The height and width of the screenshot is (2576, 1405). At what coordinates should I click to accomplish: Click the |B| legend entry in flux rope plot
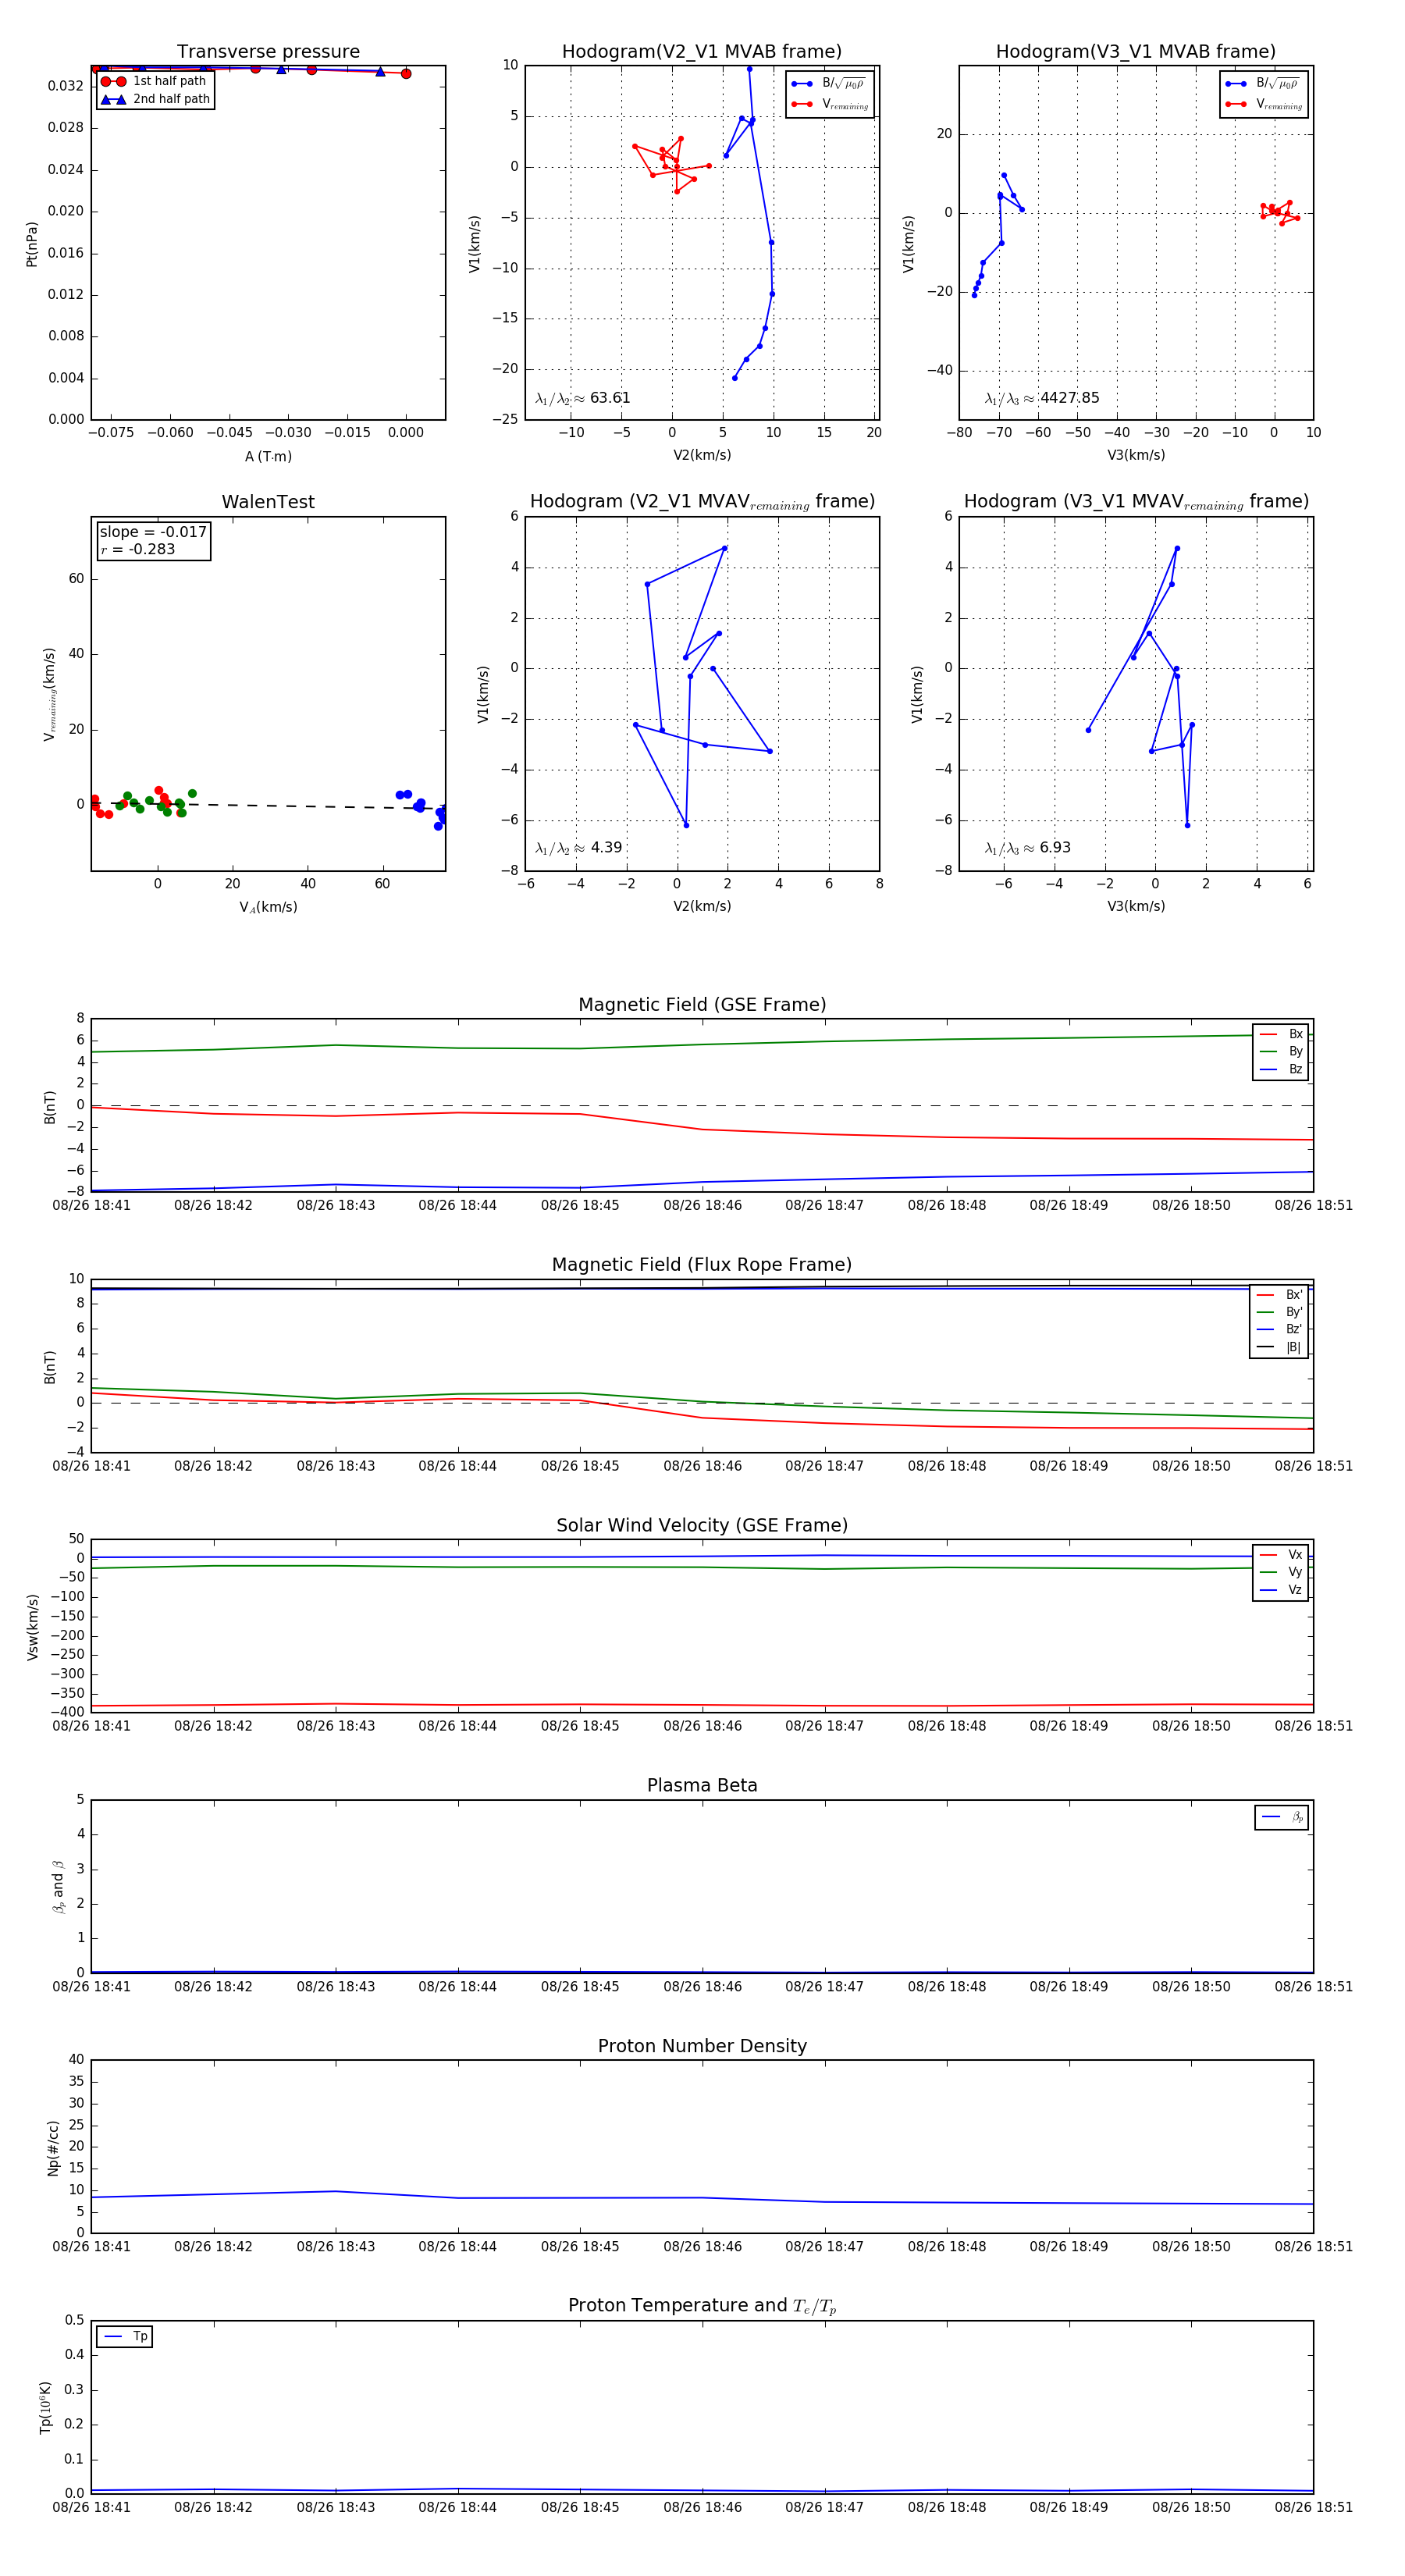(x=1280, y=1347)
